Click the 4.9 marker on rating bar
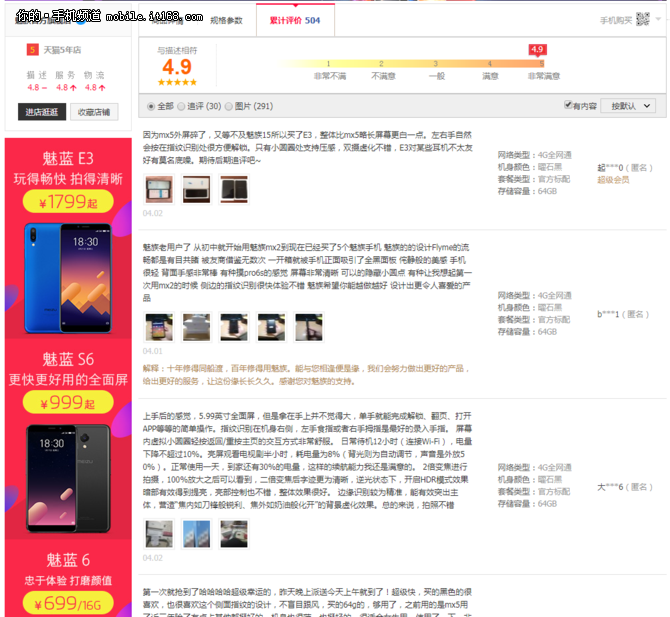Screen dimensions: 670x617 click(x=537, y=50)
